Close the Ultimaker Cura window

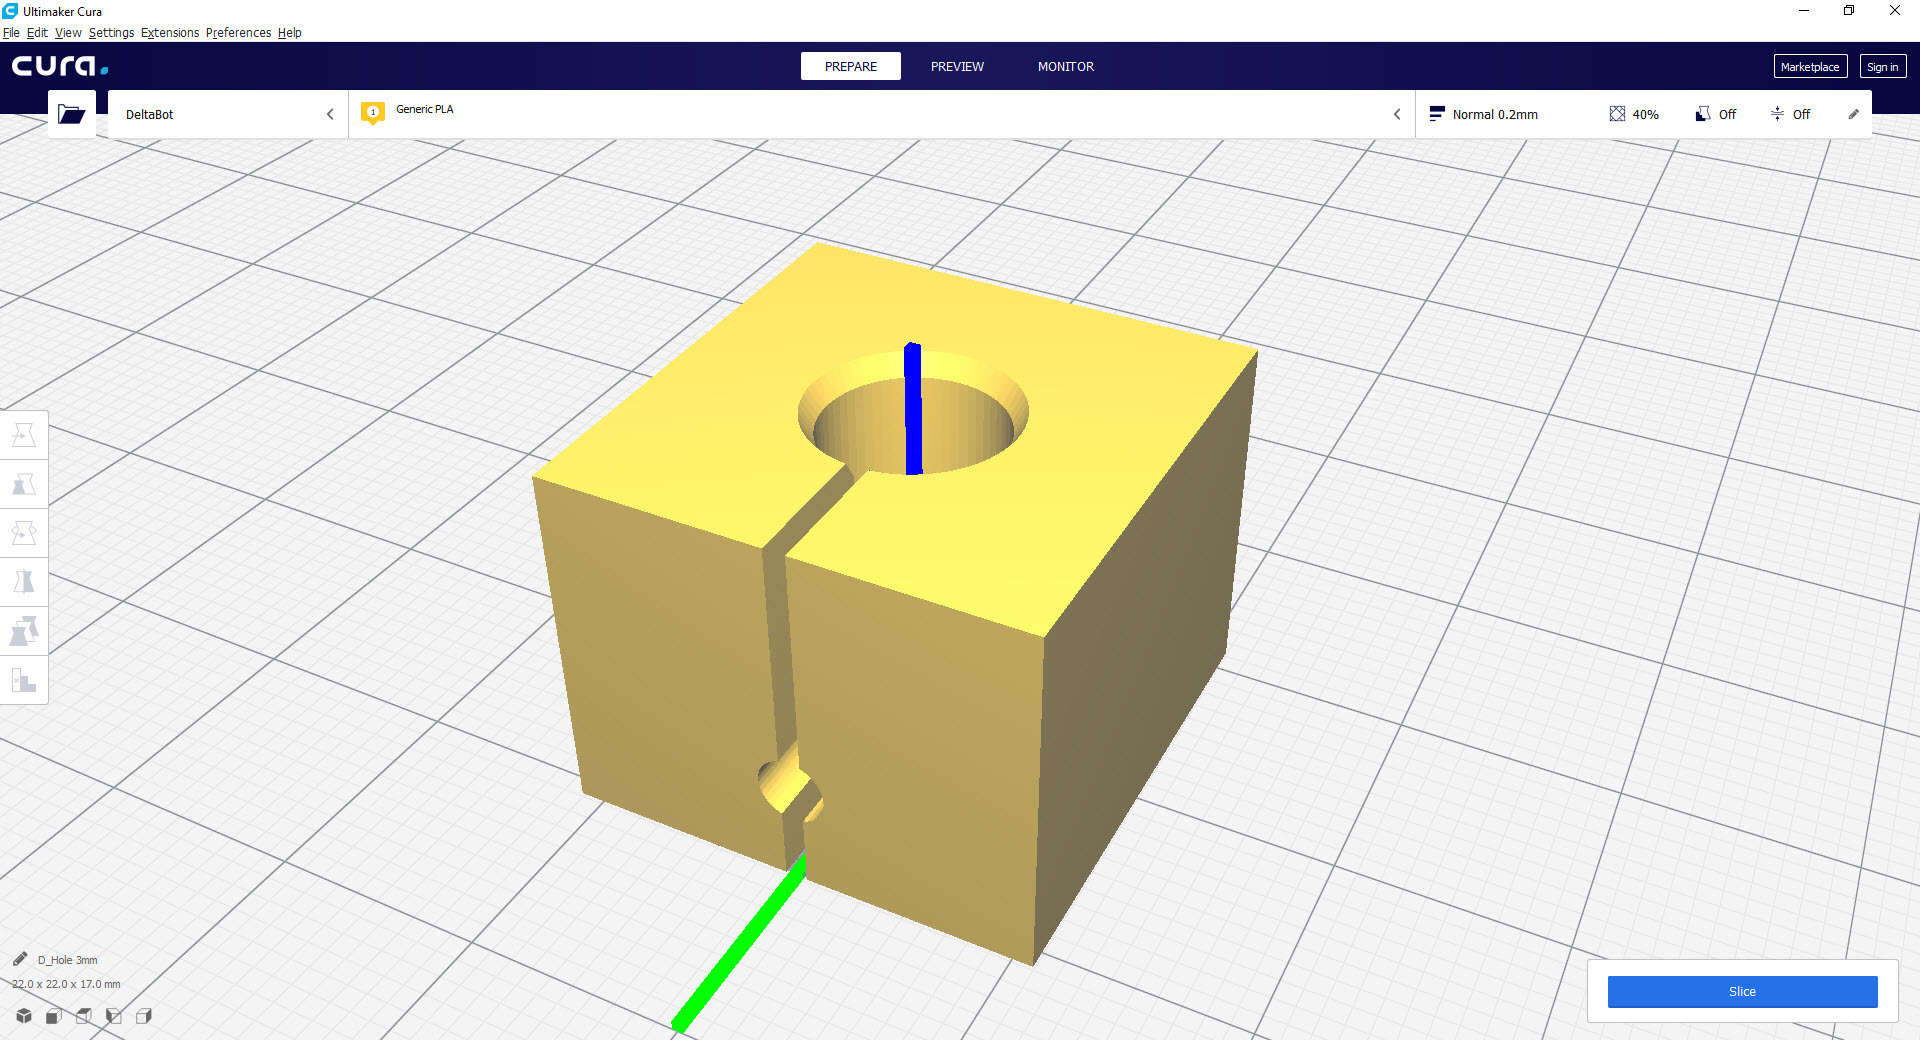1895,11
